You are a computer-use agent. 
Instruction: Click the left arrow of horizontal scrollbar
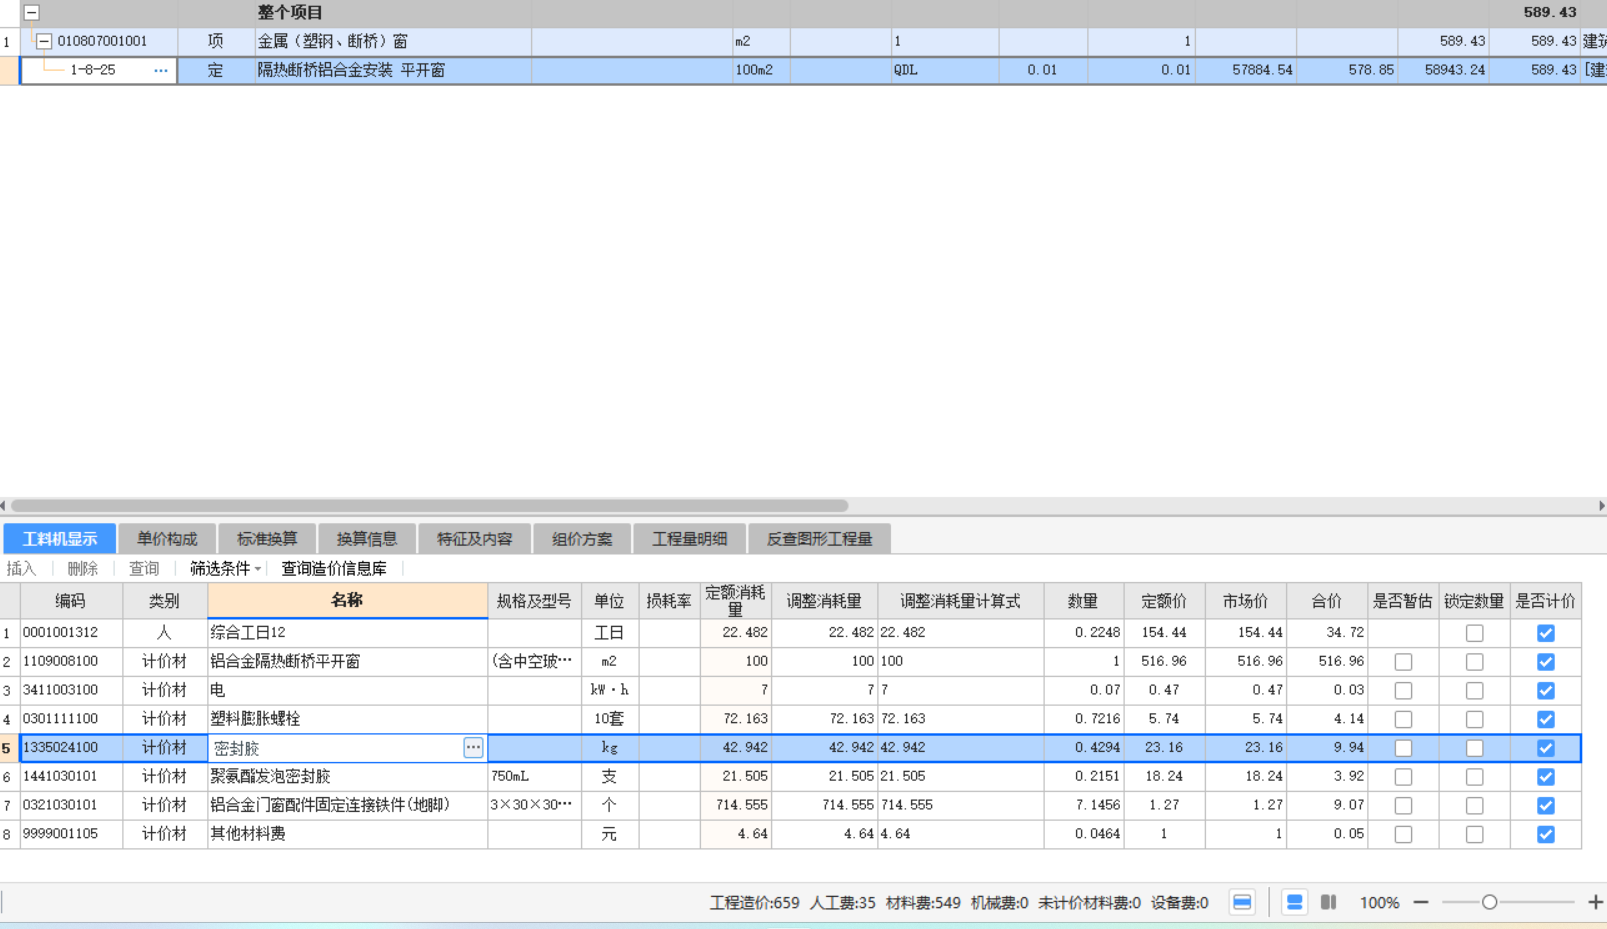[x=4, y=506]
